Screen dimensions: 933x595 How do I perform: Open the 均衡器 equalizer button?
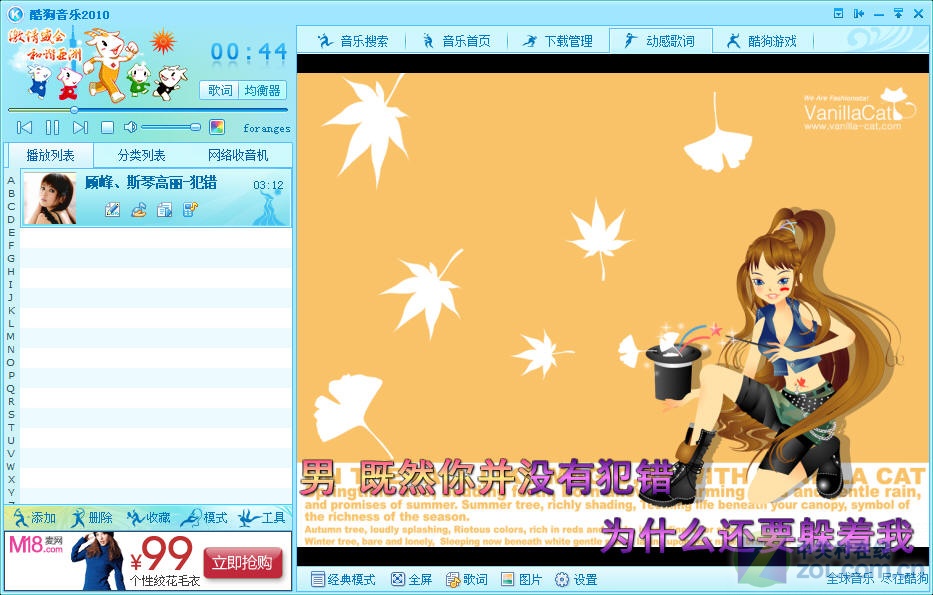(262, 90)
